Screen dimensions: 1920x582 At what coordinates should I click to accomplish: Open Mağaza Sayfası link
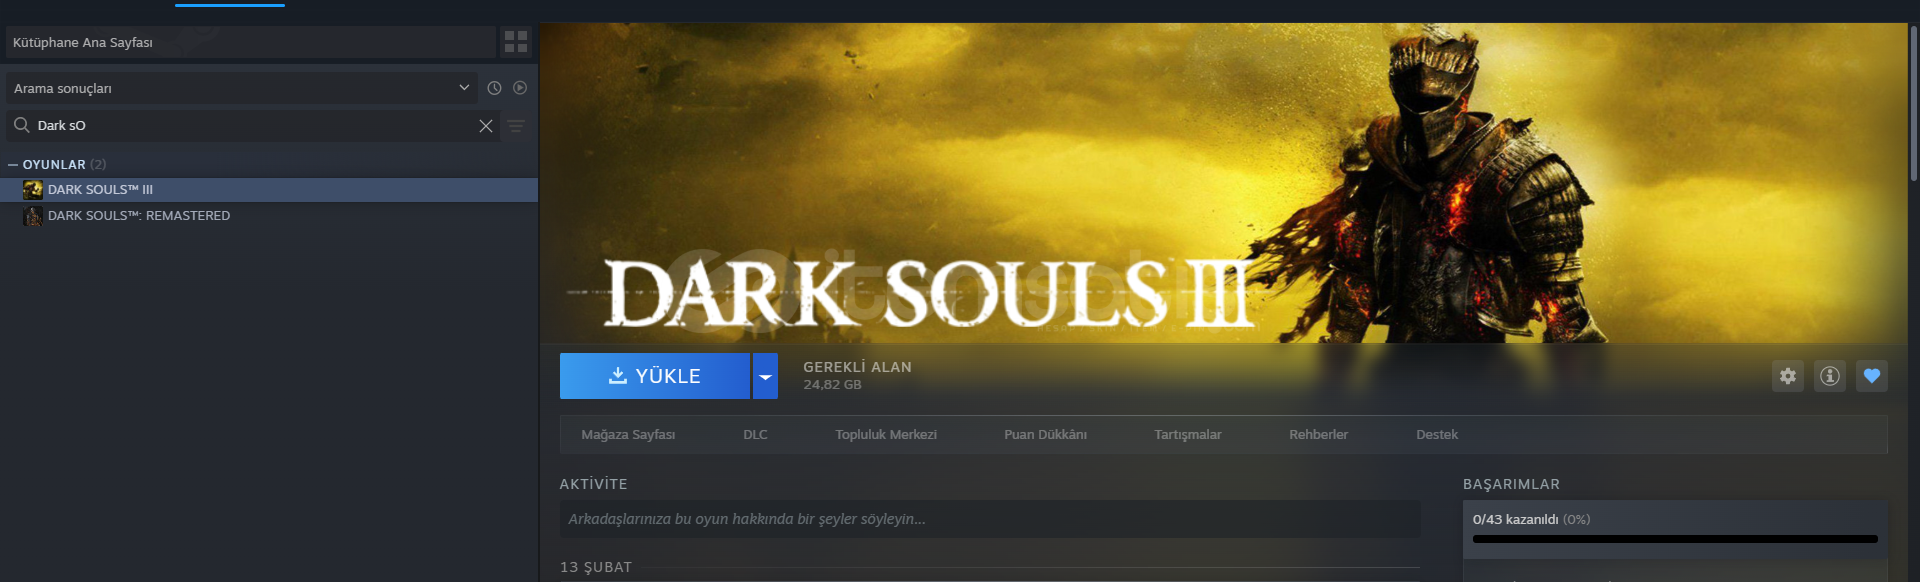click(628, 435)
